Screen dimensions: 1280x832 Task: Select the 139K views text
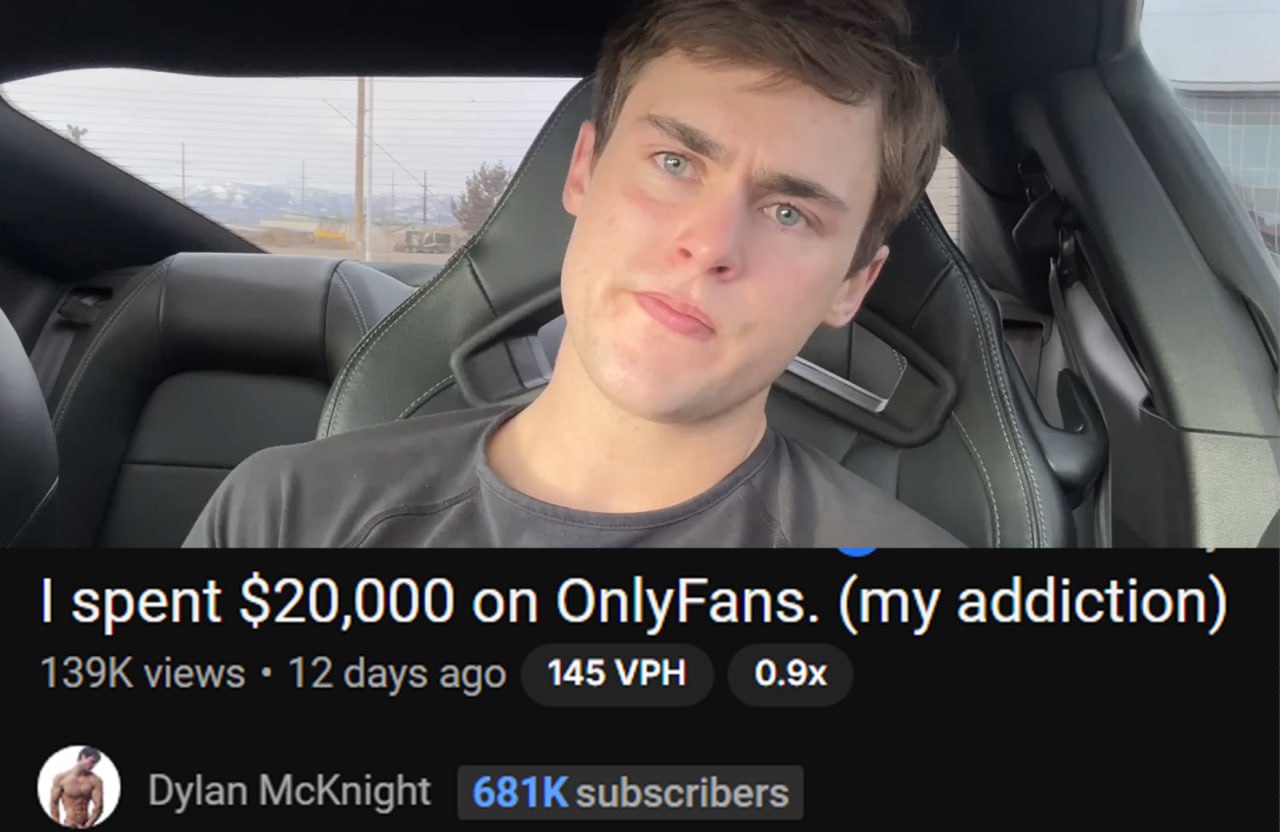[143, 673]
